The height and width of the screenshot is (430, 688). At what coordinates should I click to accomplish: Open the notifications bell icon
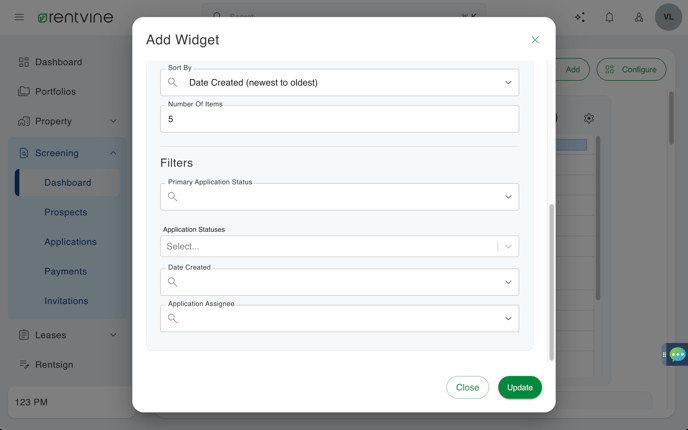(x=609, y=17)
